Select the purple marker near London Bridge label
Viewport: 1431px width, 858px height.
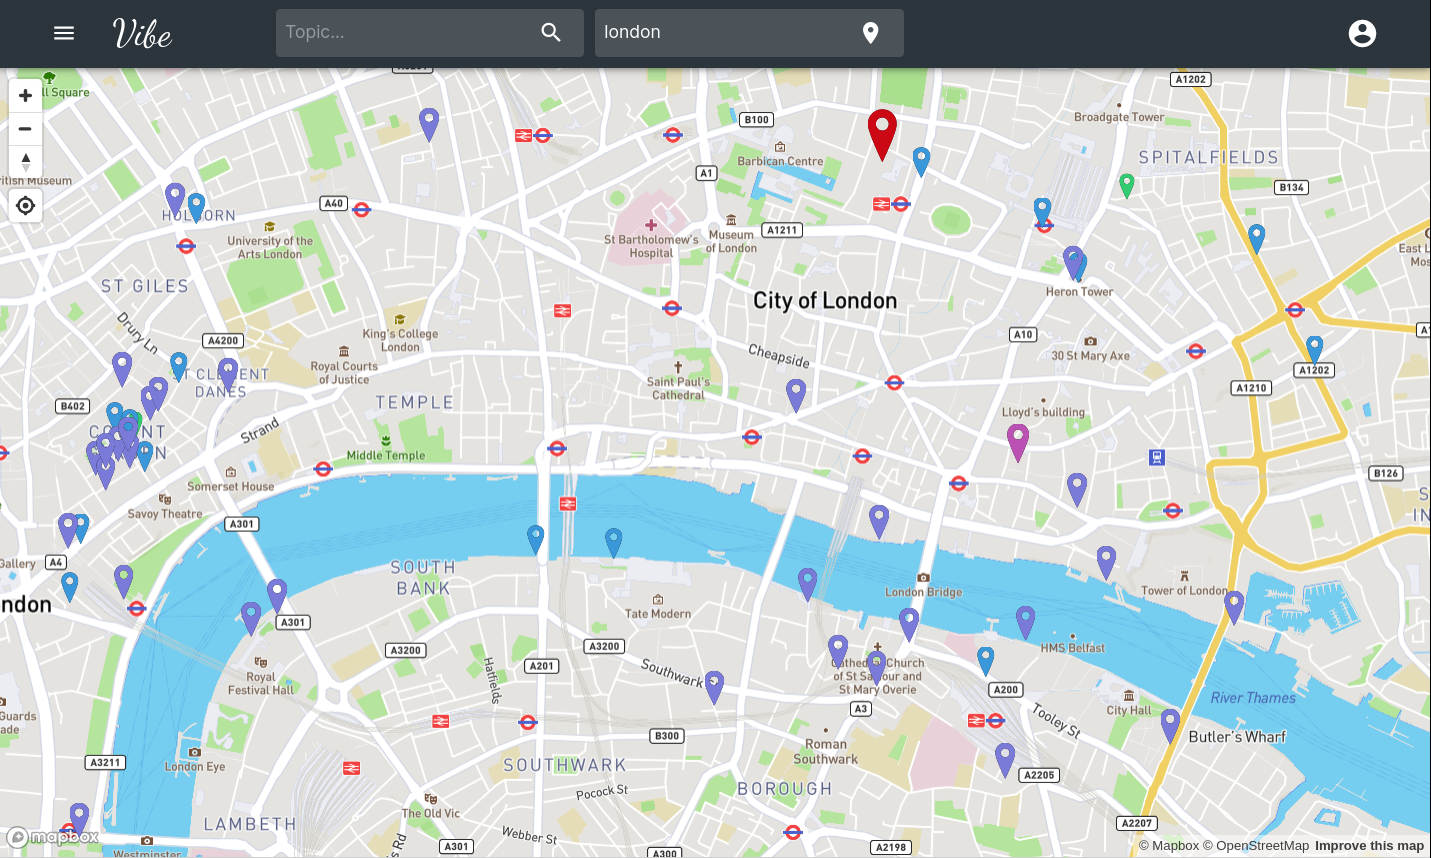pos(909,624)
